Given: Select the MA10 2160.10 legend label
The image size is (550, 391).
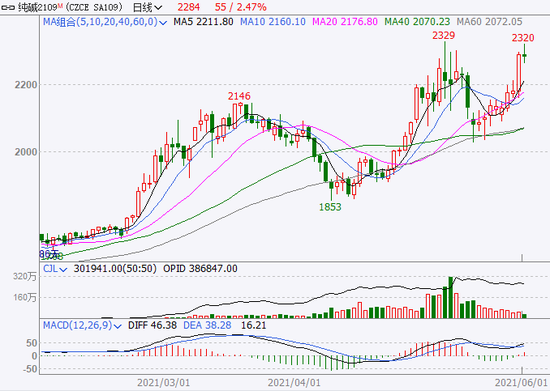Looking at the screenshot, I should tap(273, 22).
